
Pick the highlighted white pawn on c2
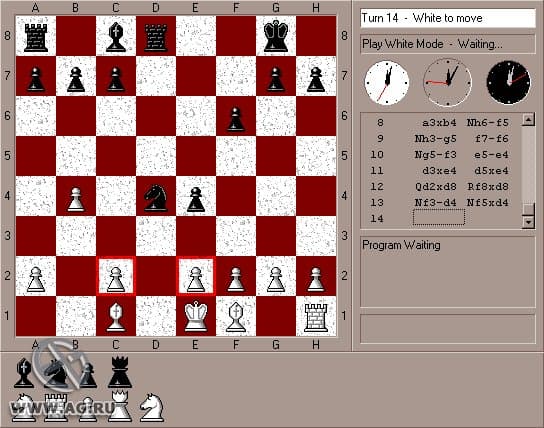[116, 279]
